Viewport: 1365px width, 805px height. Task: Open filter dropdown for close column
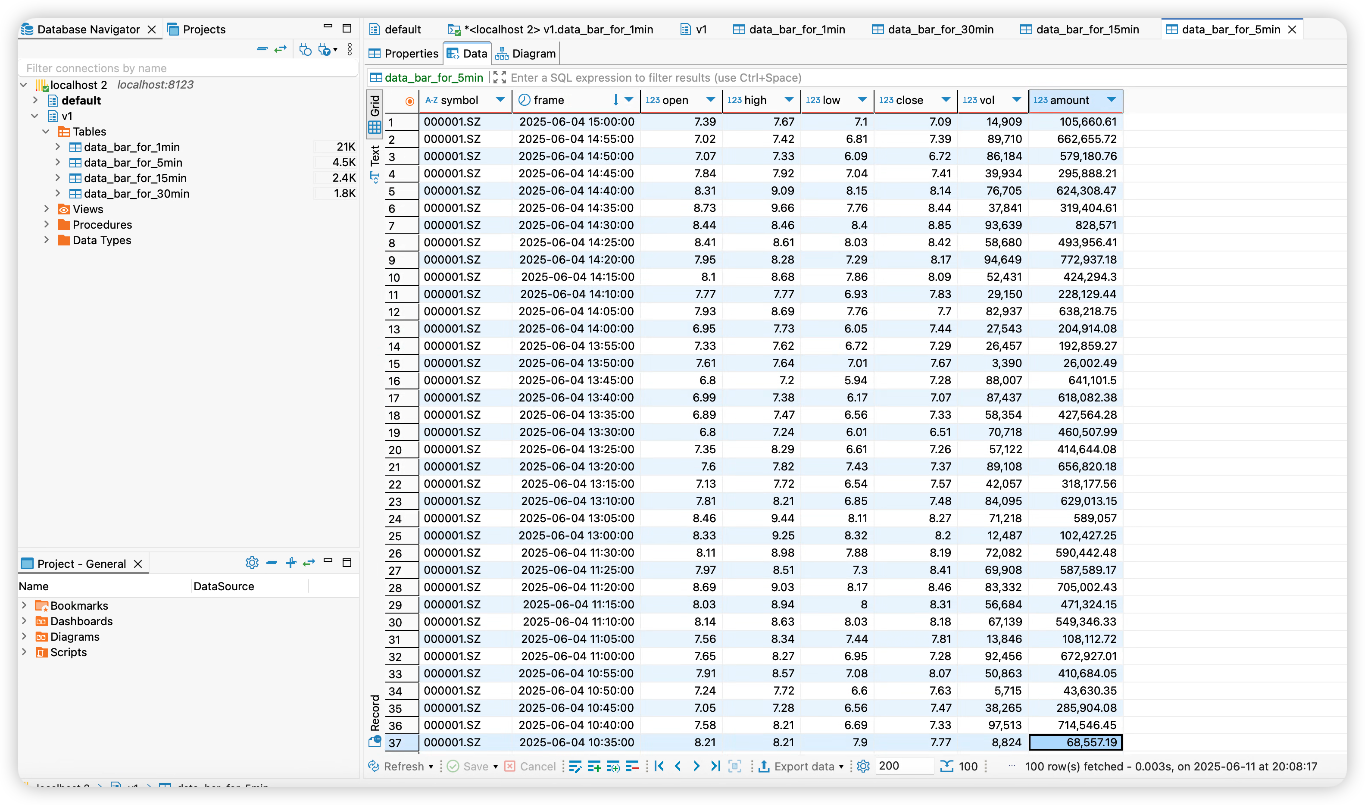point(945,100)
